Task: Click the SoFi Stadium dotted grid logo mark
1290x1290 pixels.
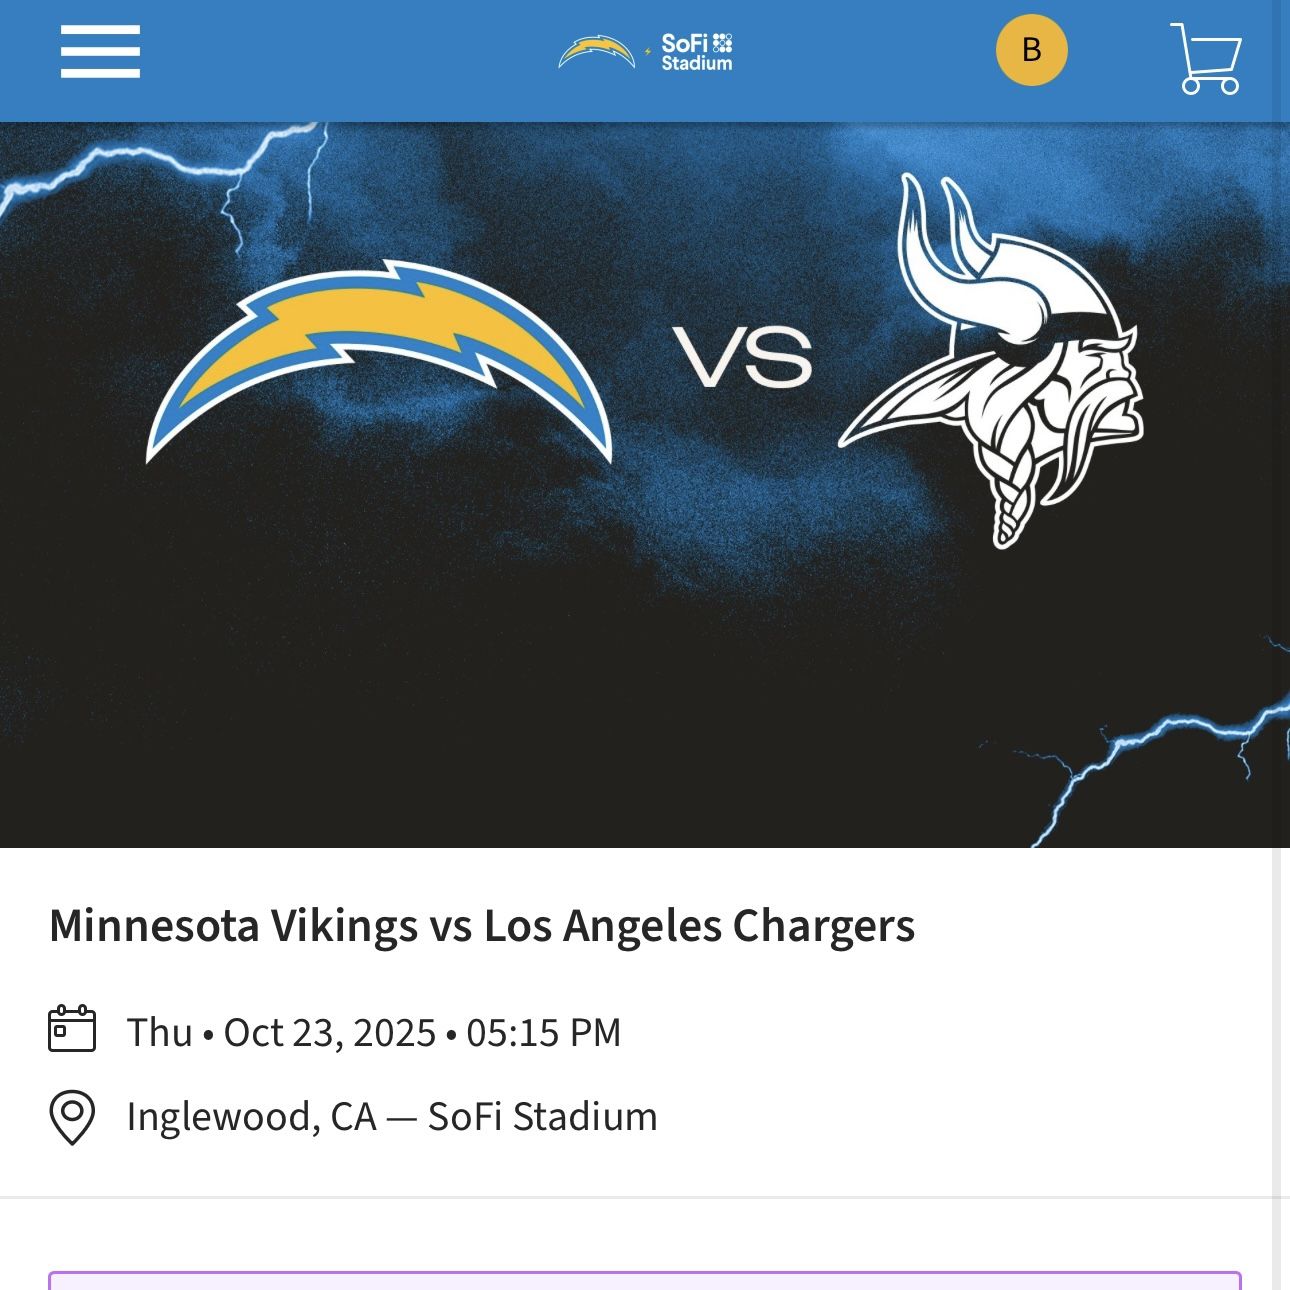Action: pos(722,43)
